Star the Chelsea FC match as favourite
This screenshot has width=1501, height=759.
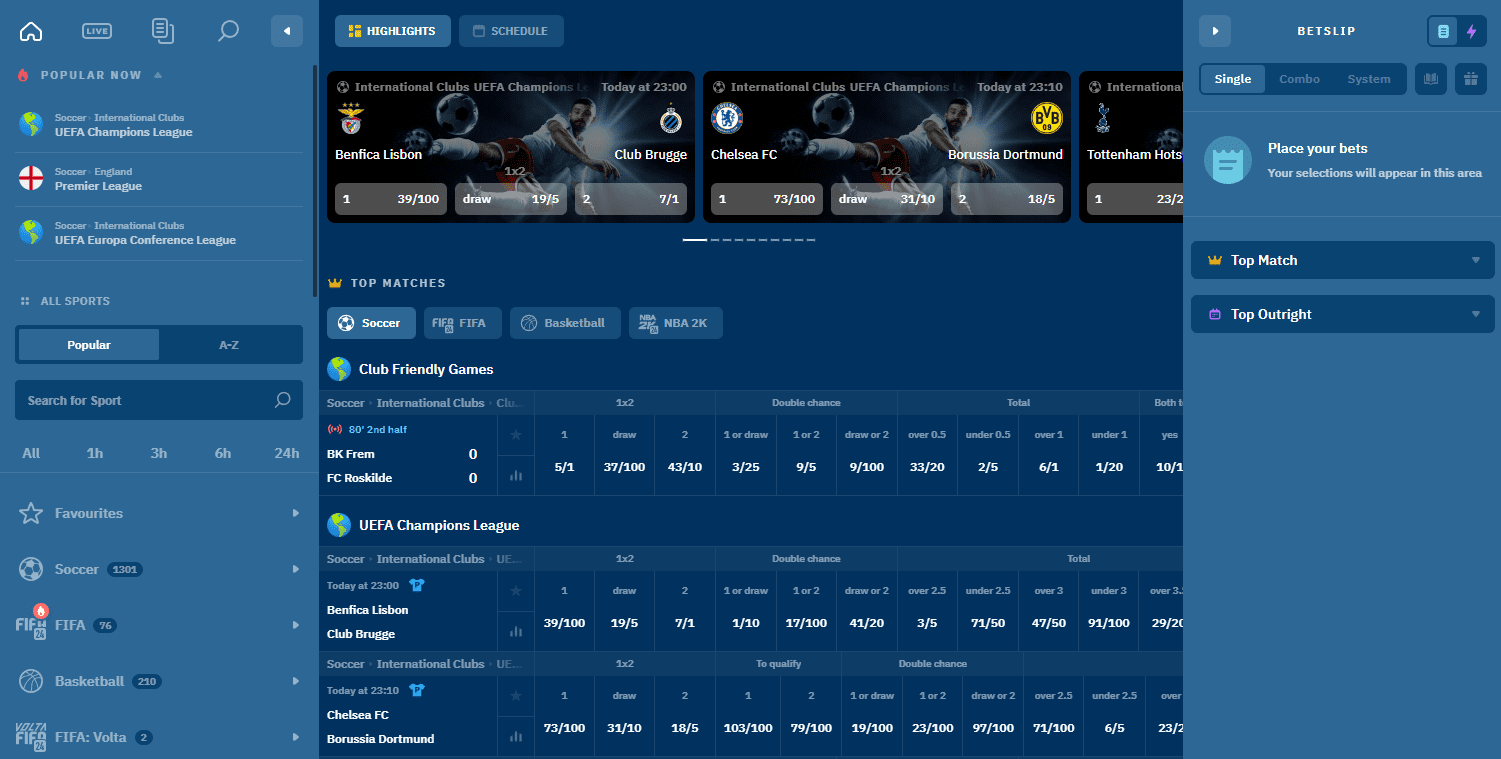[x=516, y=696]
